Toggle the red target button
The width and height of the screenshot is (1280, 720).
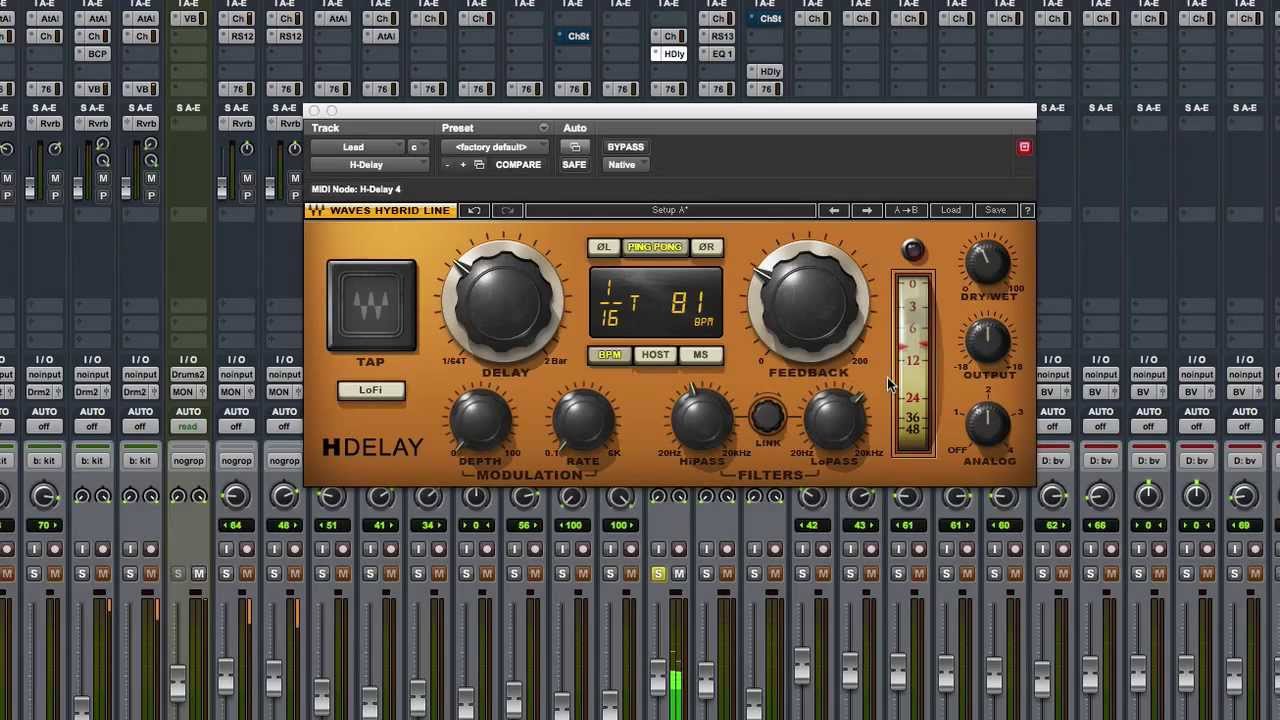1024,147
